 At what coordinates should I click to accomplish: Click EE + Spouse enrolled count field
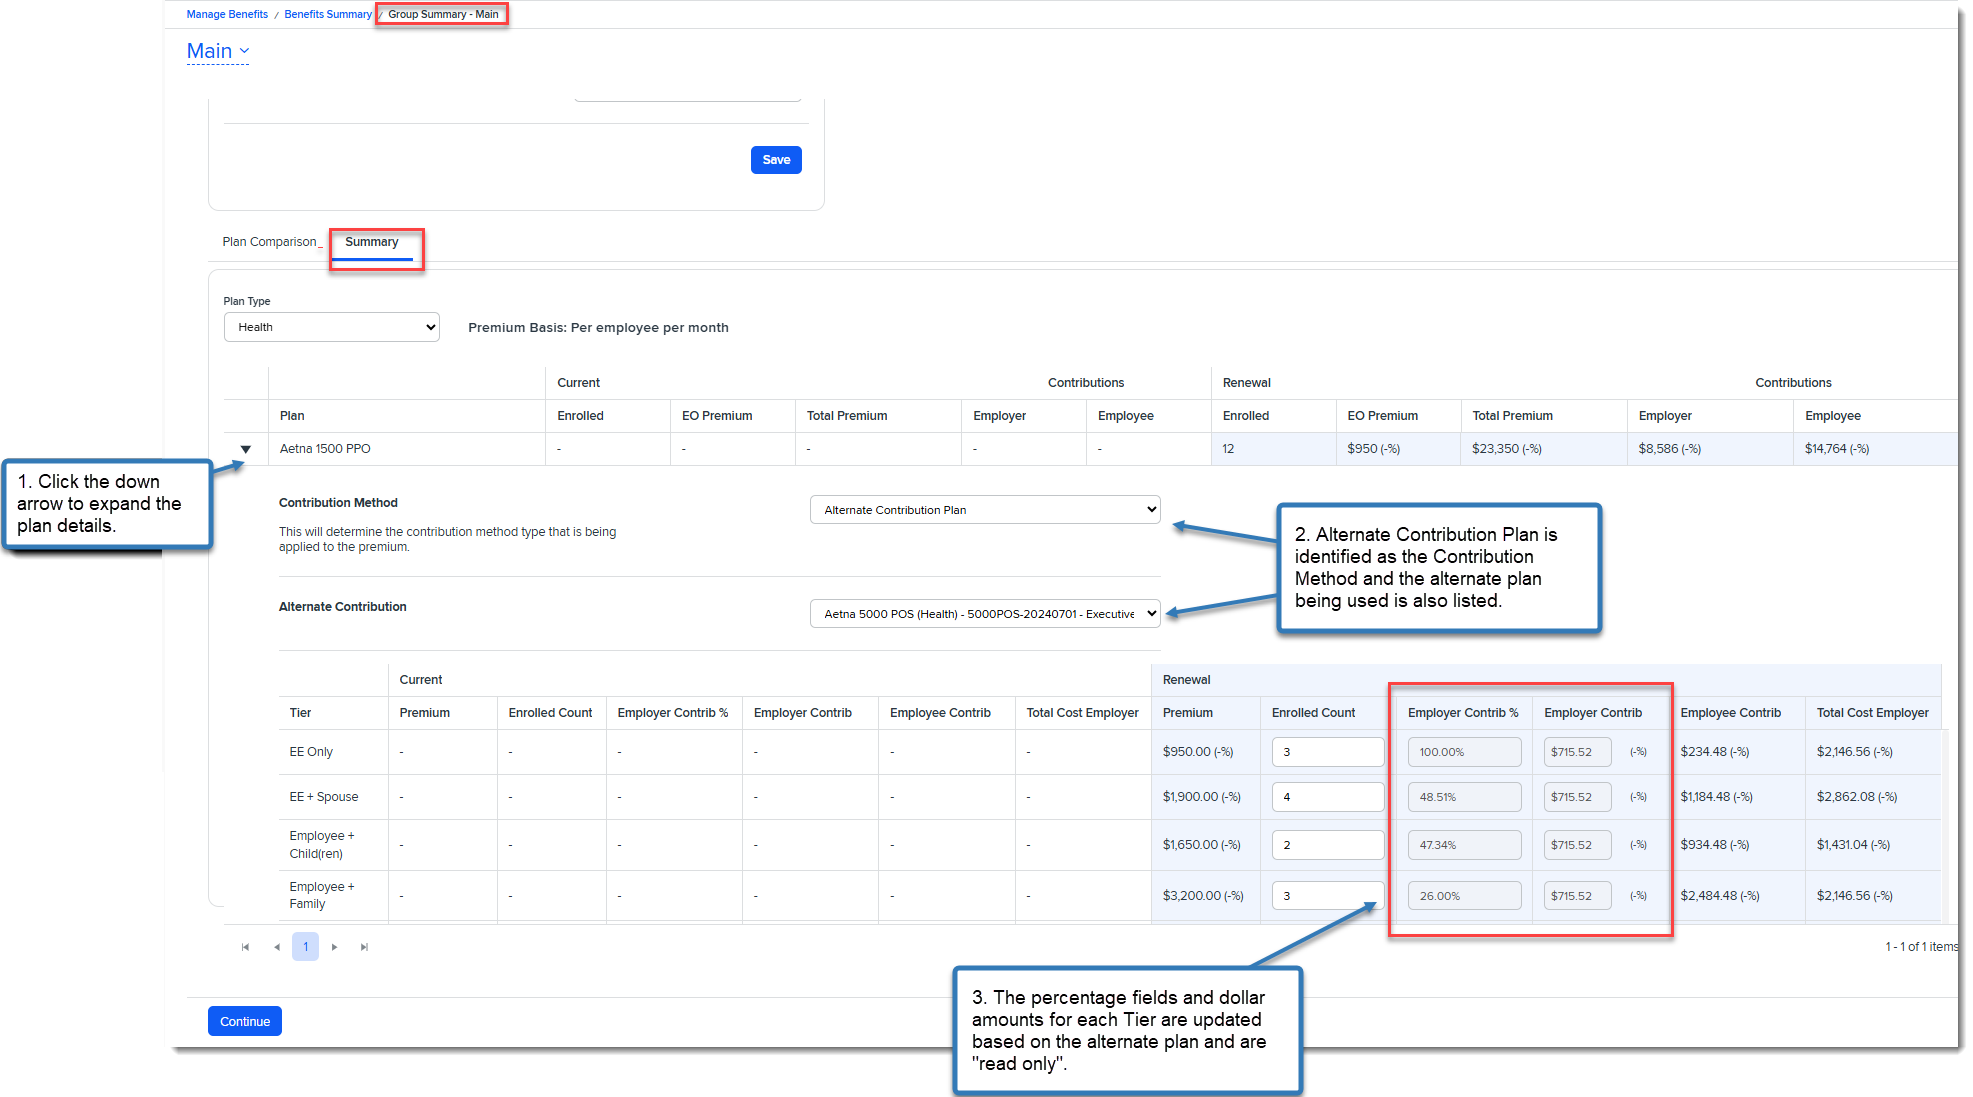pos(1326,797)
